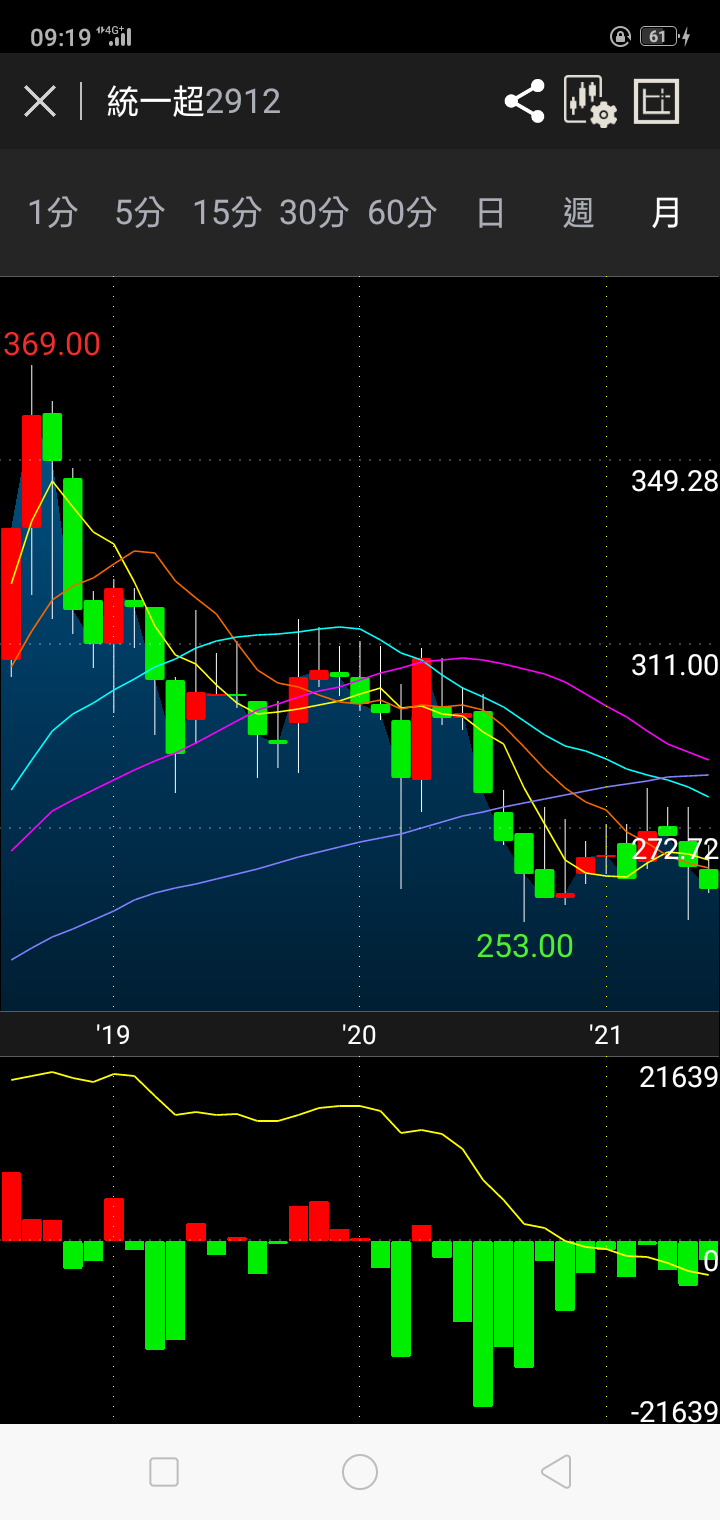
Task: Switch to 30分 timeframe
Action: tap(314, 213)
